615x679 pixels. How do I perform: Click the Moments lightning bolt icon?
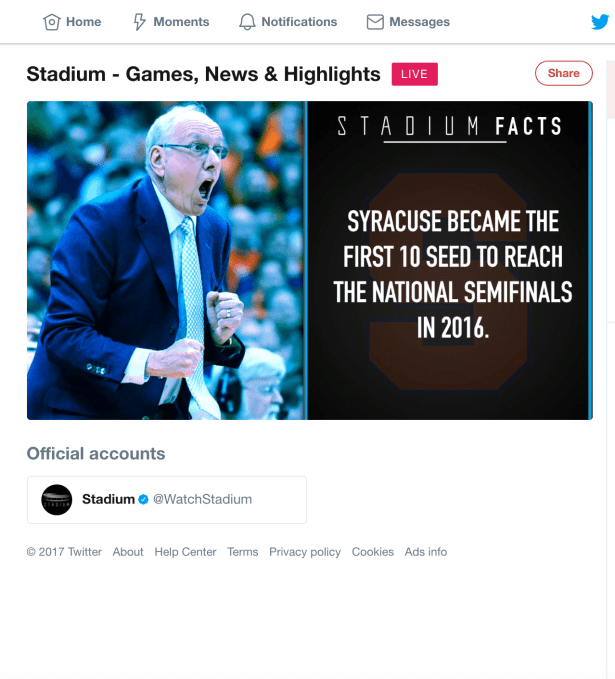click(x=139, y=22)
